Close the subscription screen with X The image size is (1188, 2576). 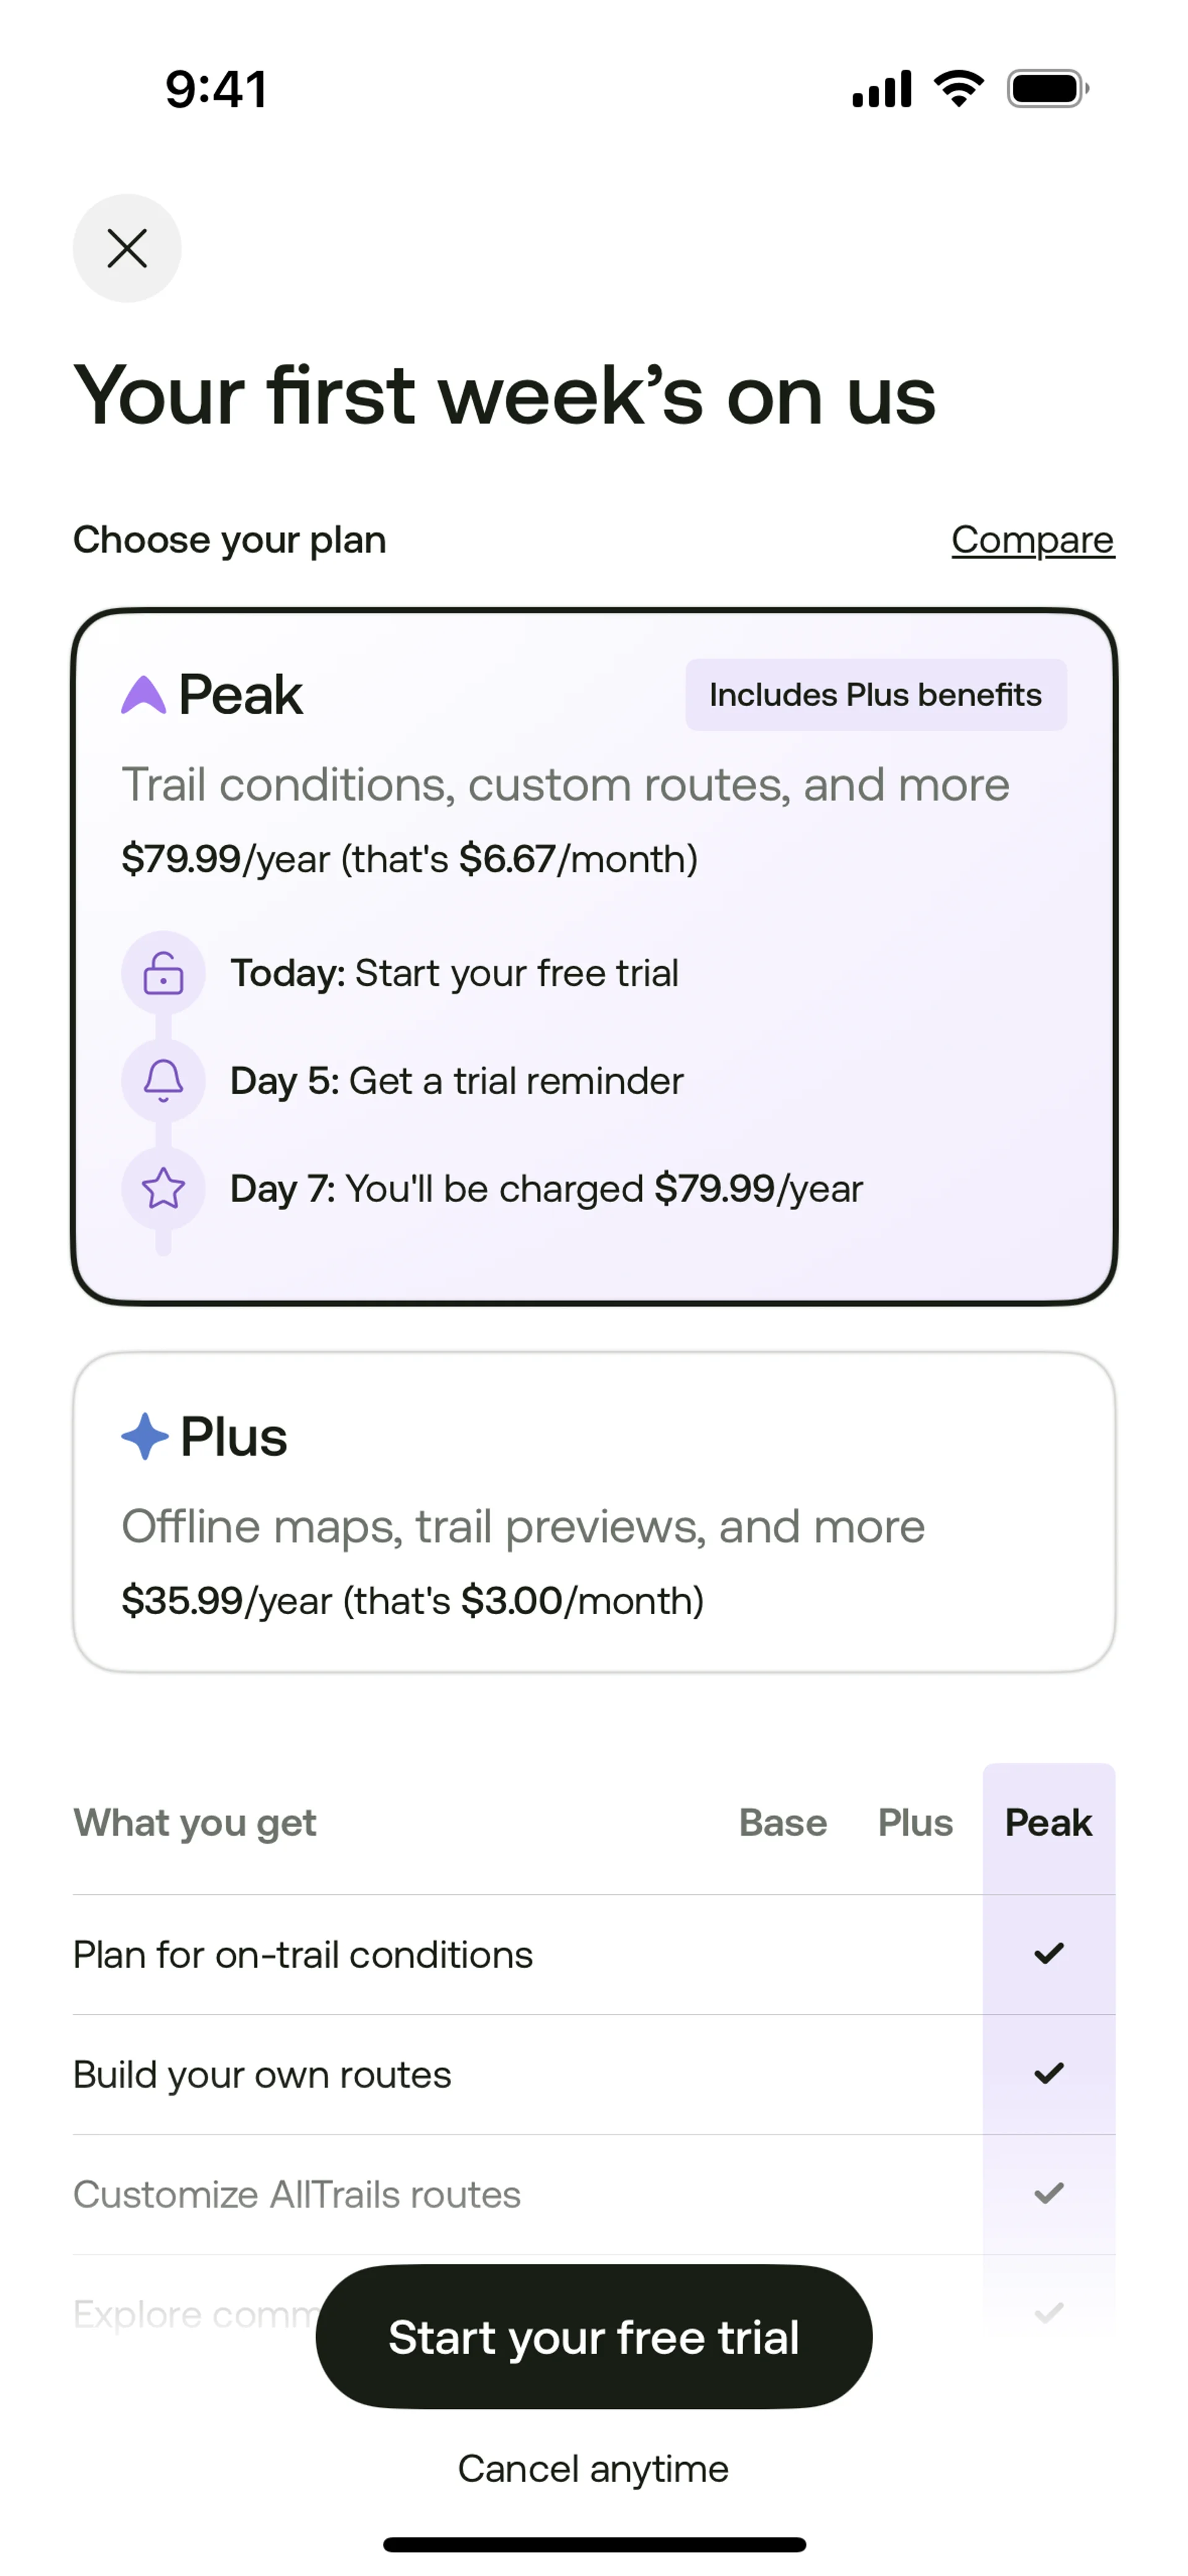127,248
